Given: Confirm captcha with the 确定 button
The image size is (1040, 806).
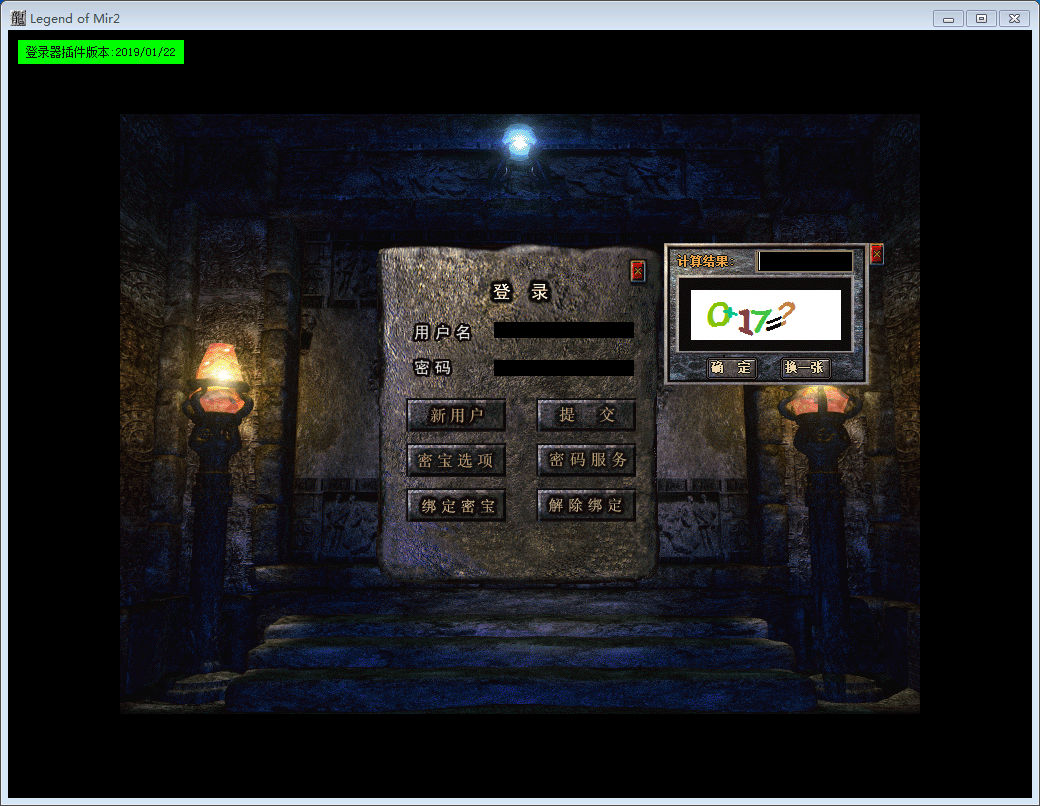Looking at the screenshot, I should pyautogui.click(x=731, y=368).
